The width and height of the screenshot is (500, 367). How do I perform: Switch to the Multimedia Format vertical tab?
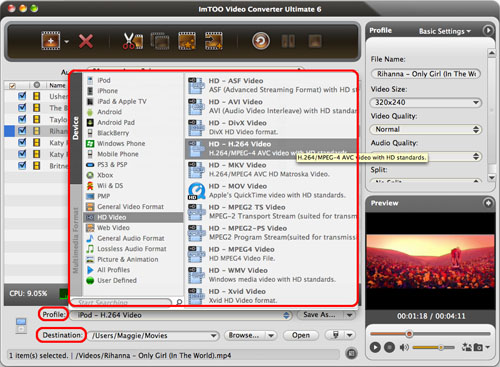click(76, 240)
